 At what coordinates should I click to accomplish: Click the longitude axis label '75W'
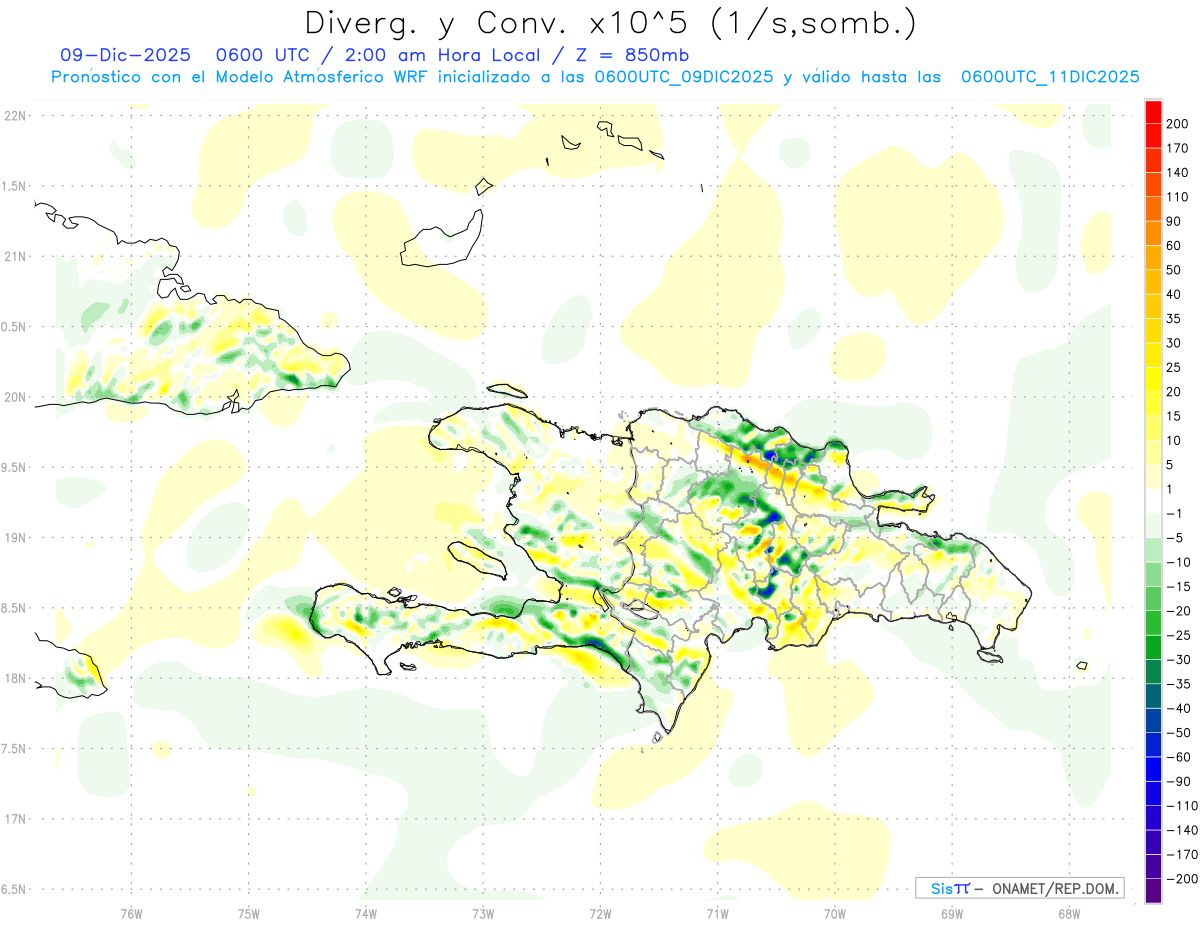click(x=249, y=914)
